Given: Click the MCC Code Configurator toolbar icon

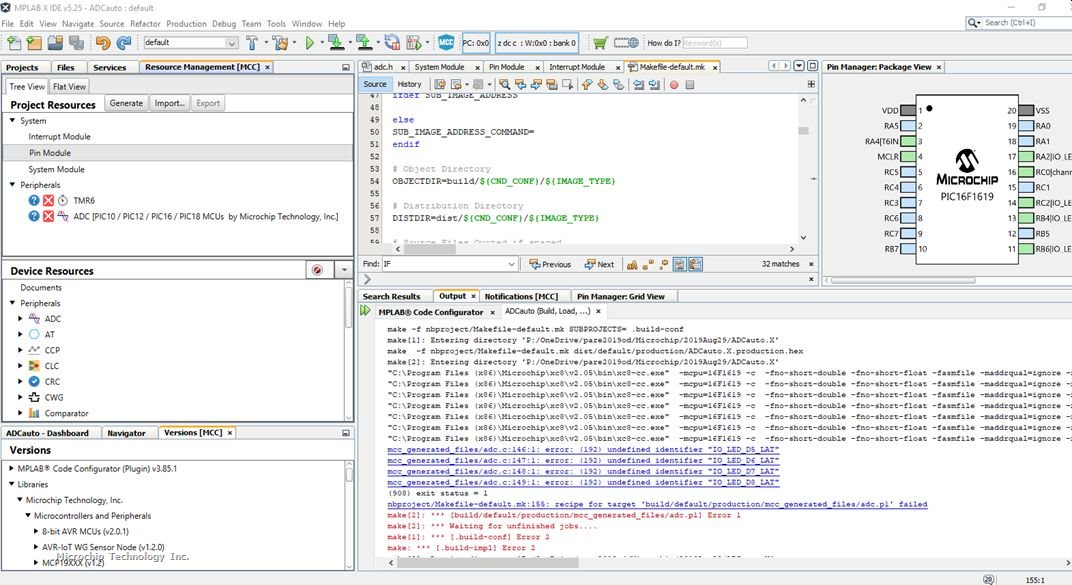Looking at the screenshot, I should click(x=447, y=43).
